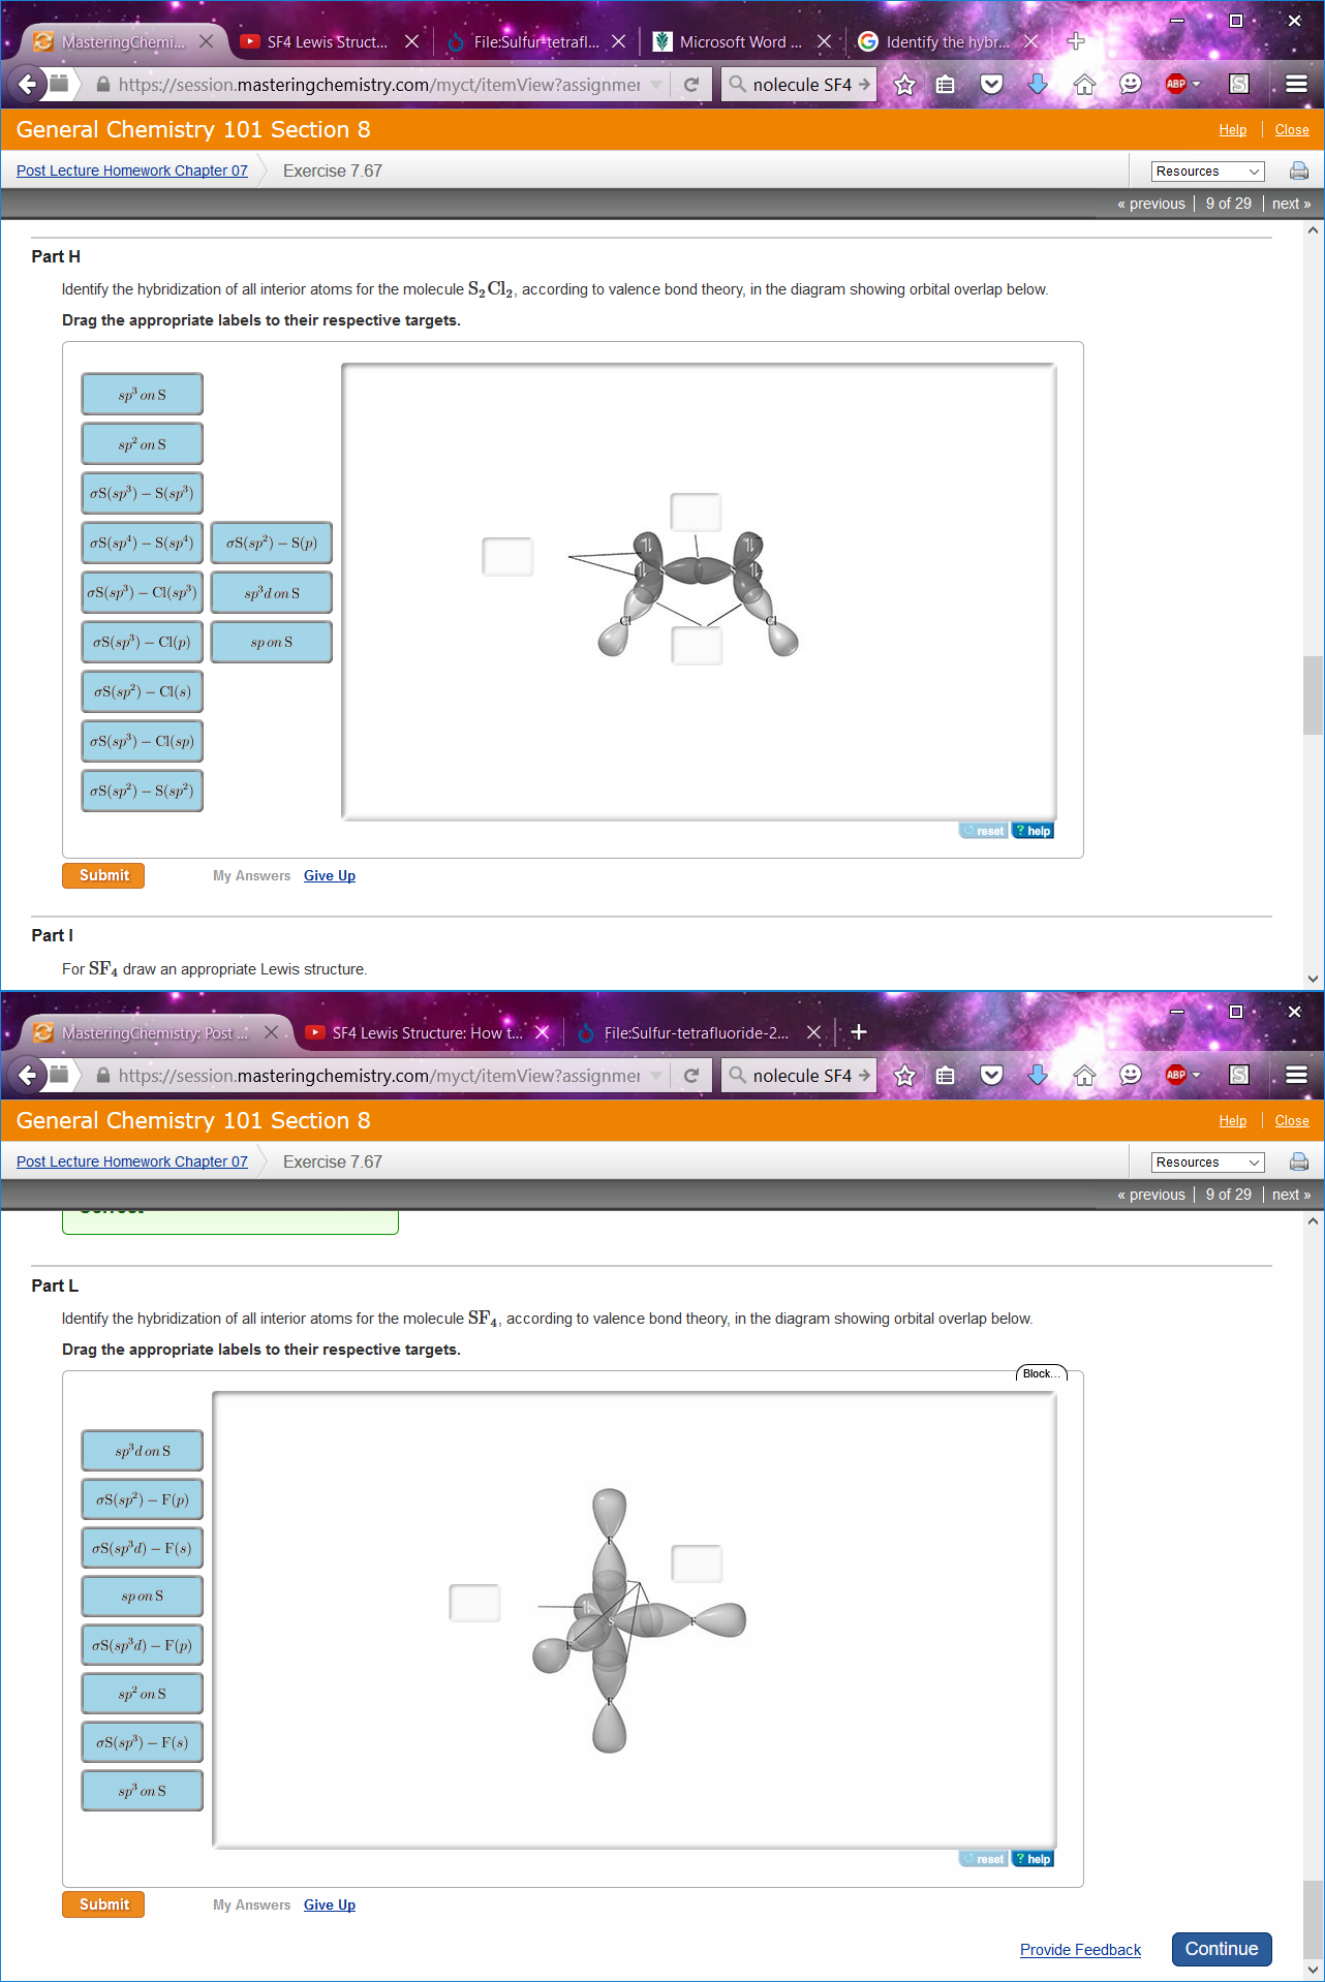Viewport: 1325px width, 1982px height.
Task: Submit the Part L answer
Action: (x=103, y=1904)
